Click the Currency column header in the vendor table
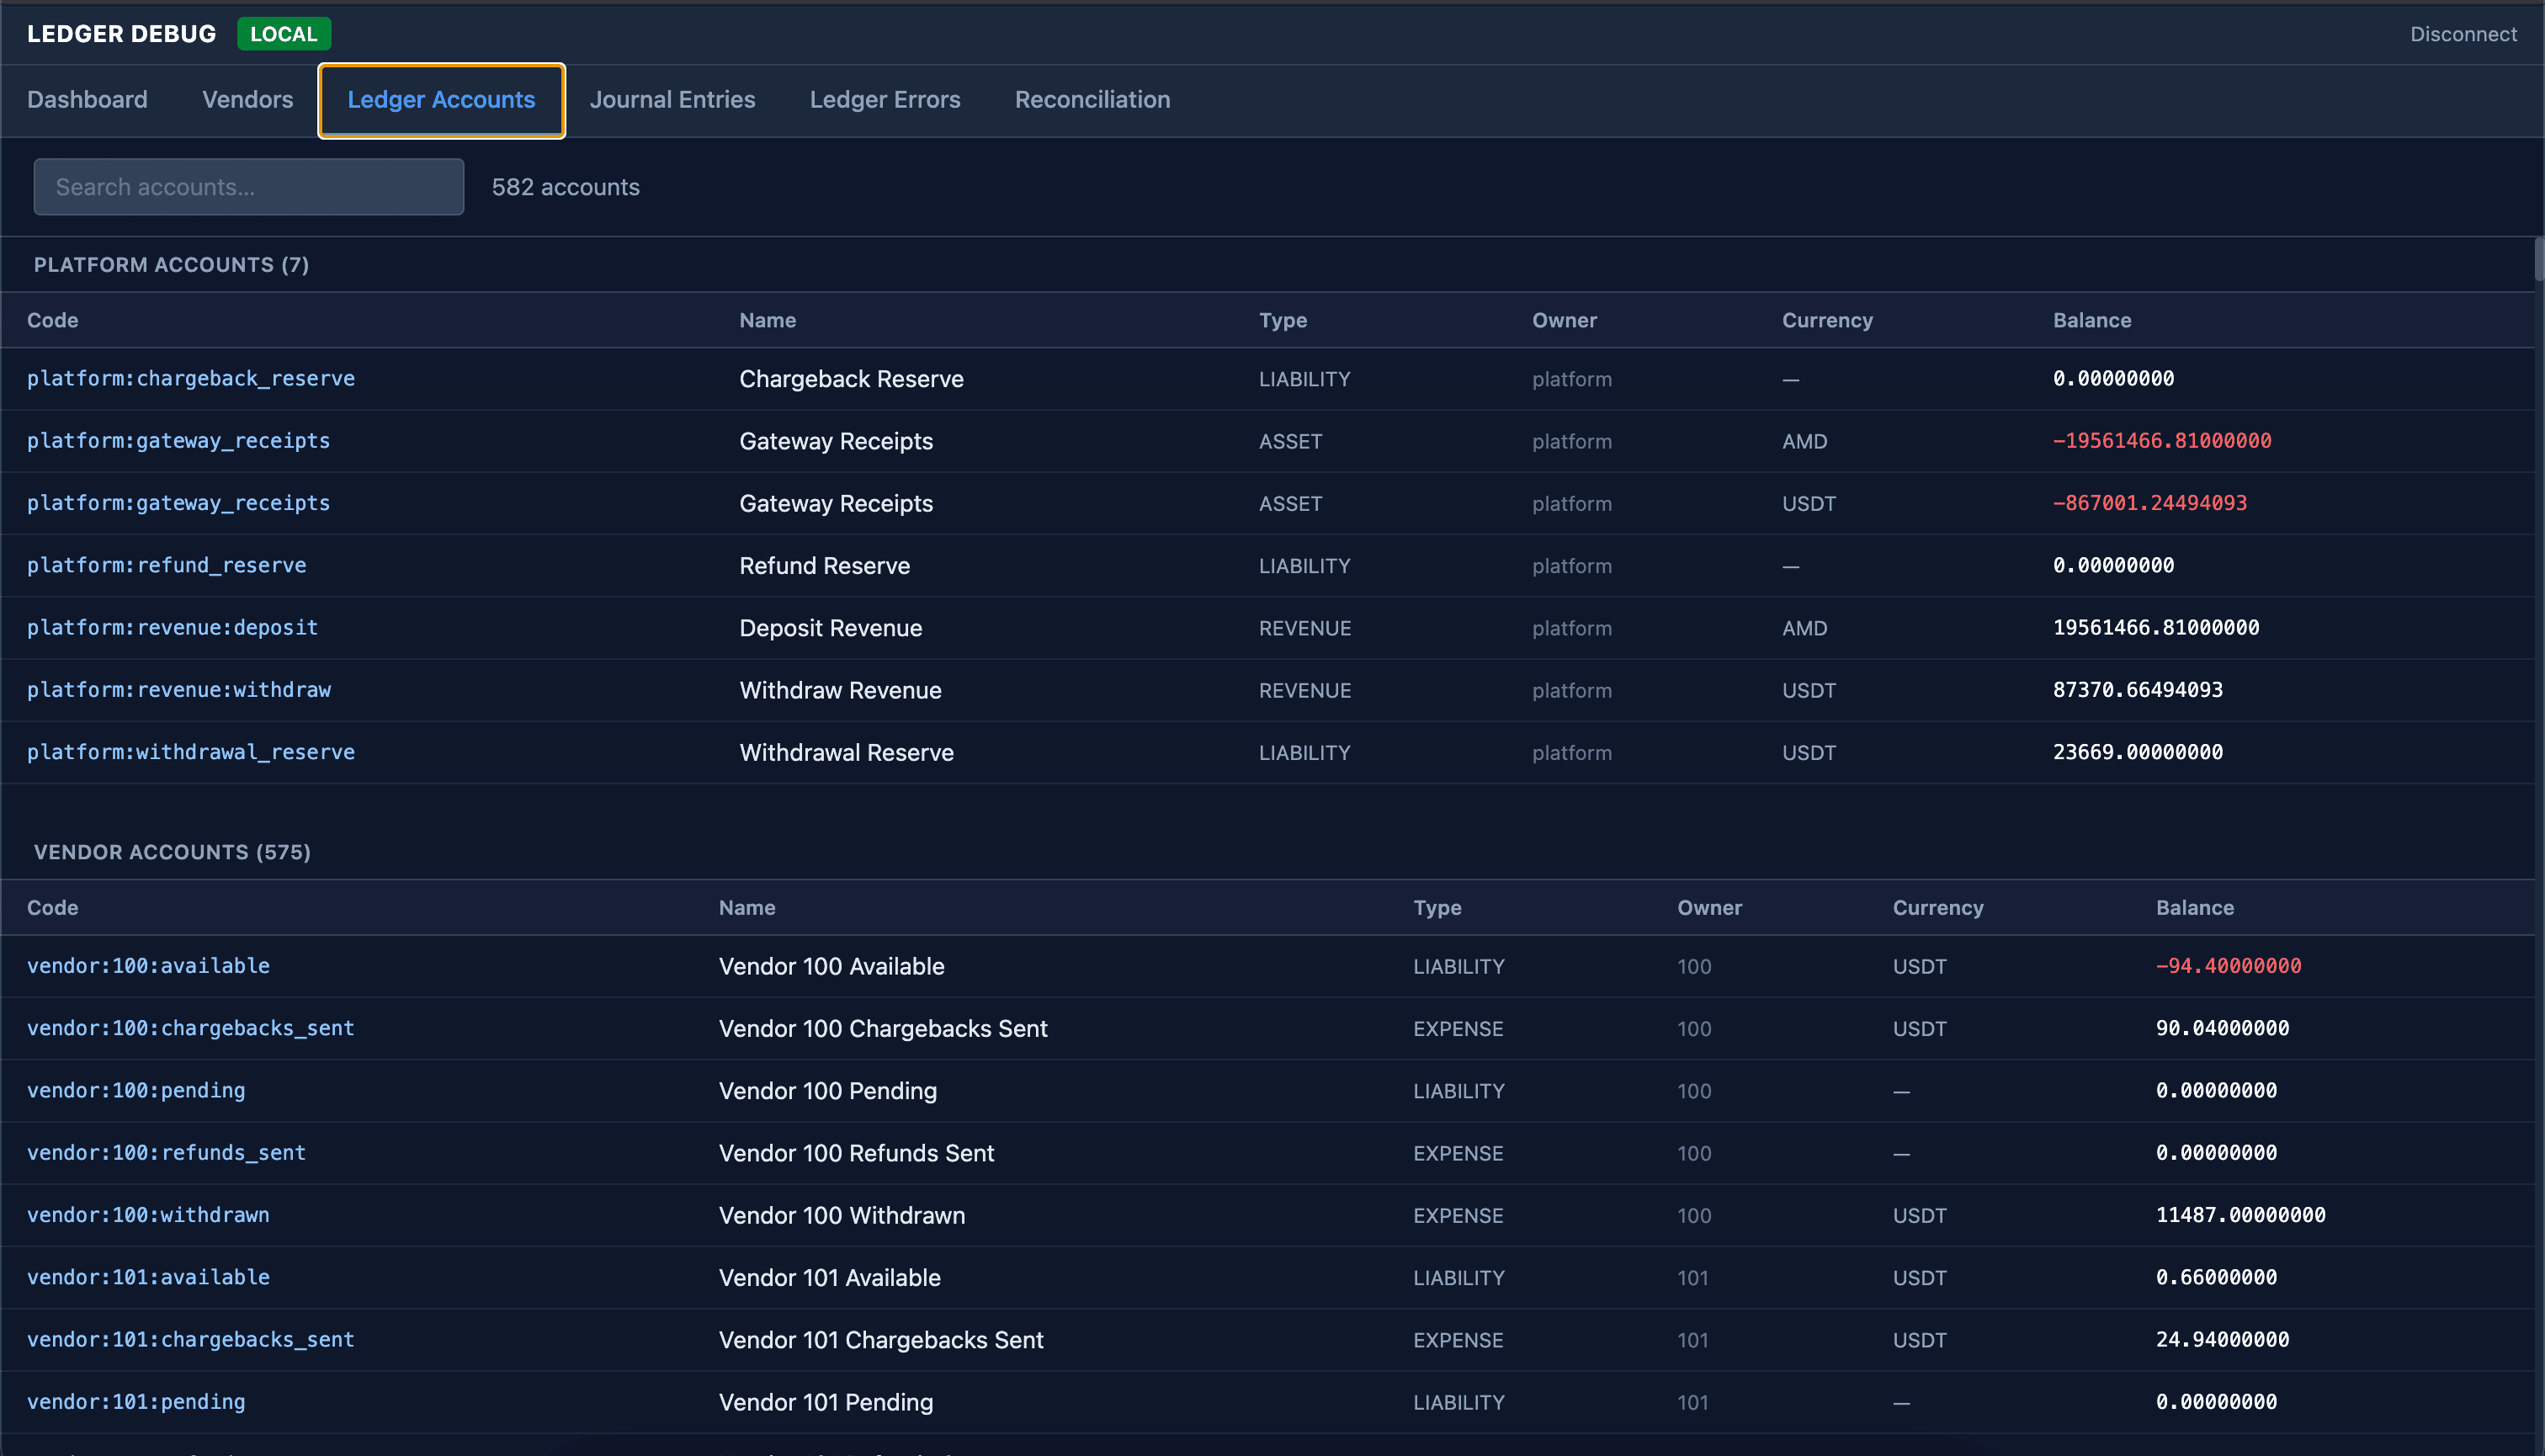 click(x=1937, y=907)
